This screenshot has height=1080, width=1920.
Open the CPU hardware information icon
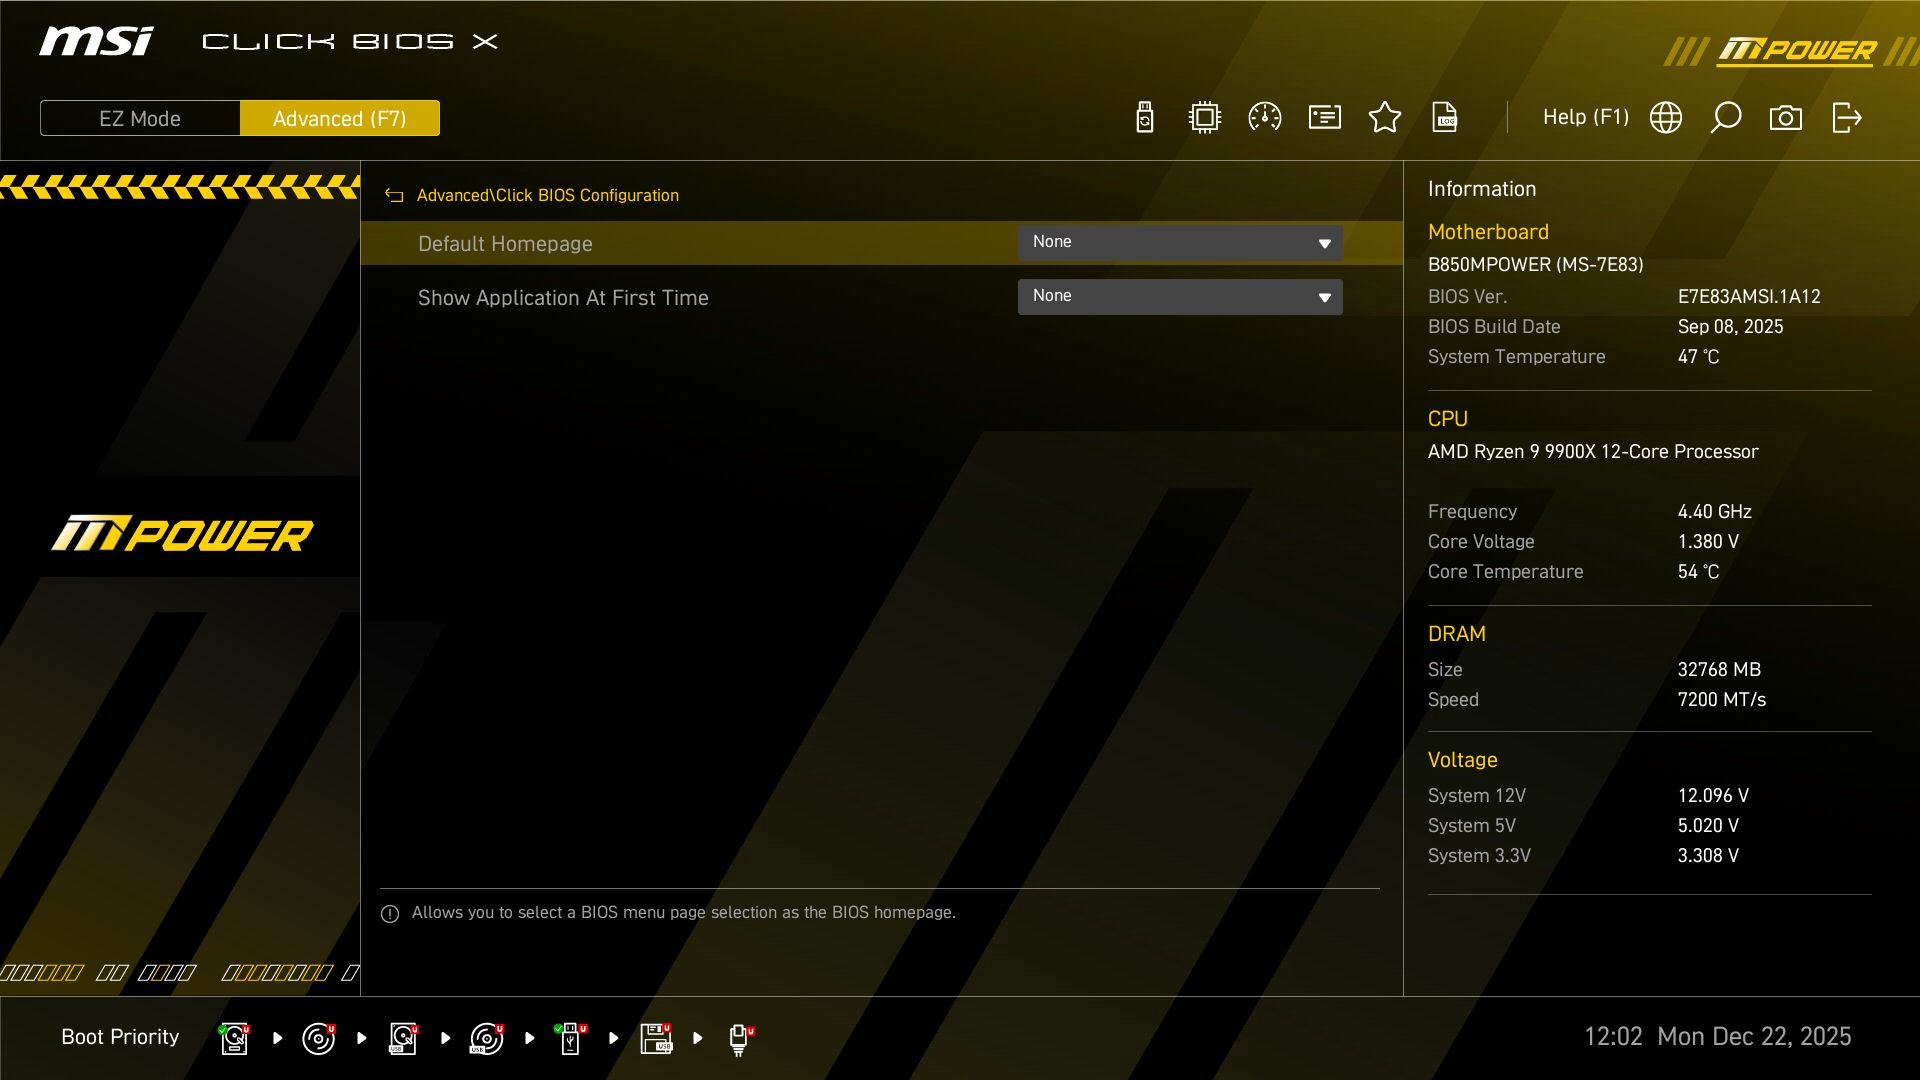click(x=1204, y=117)
